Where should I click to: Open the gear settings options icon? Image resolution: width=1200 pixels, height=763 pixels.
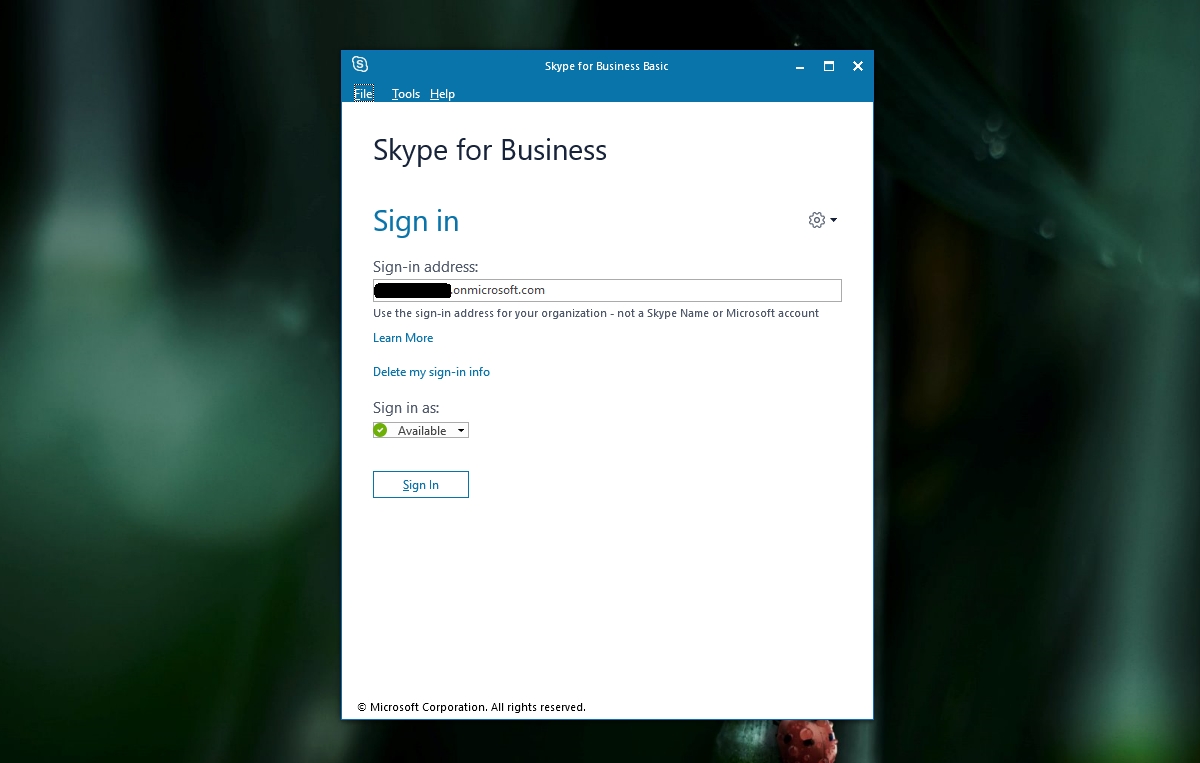coord(817,220)
